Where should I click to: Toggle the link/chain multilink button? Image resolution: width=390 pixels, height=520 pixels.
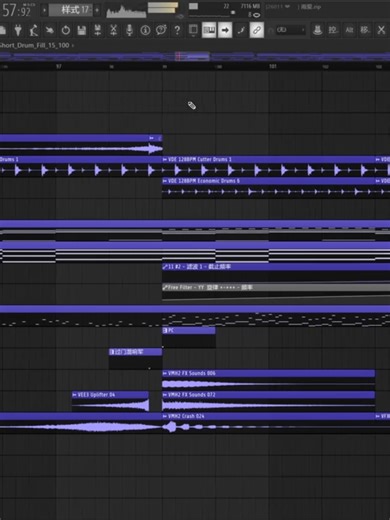(x=257, y=30)
